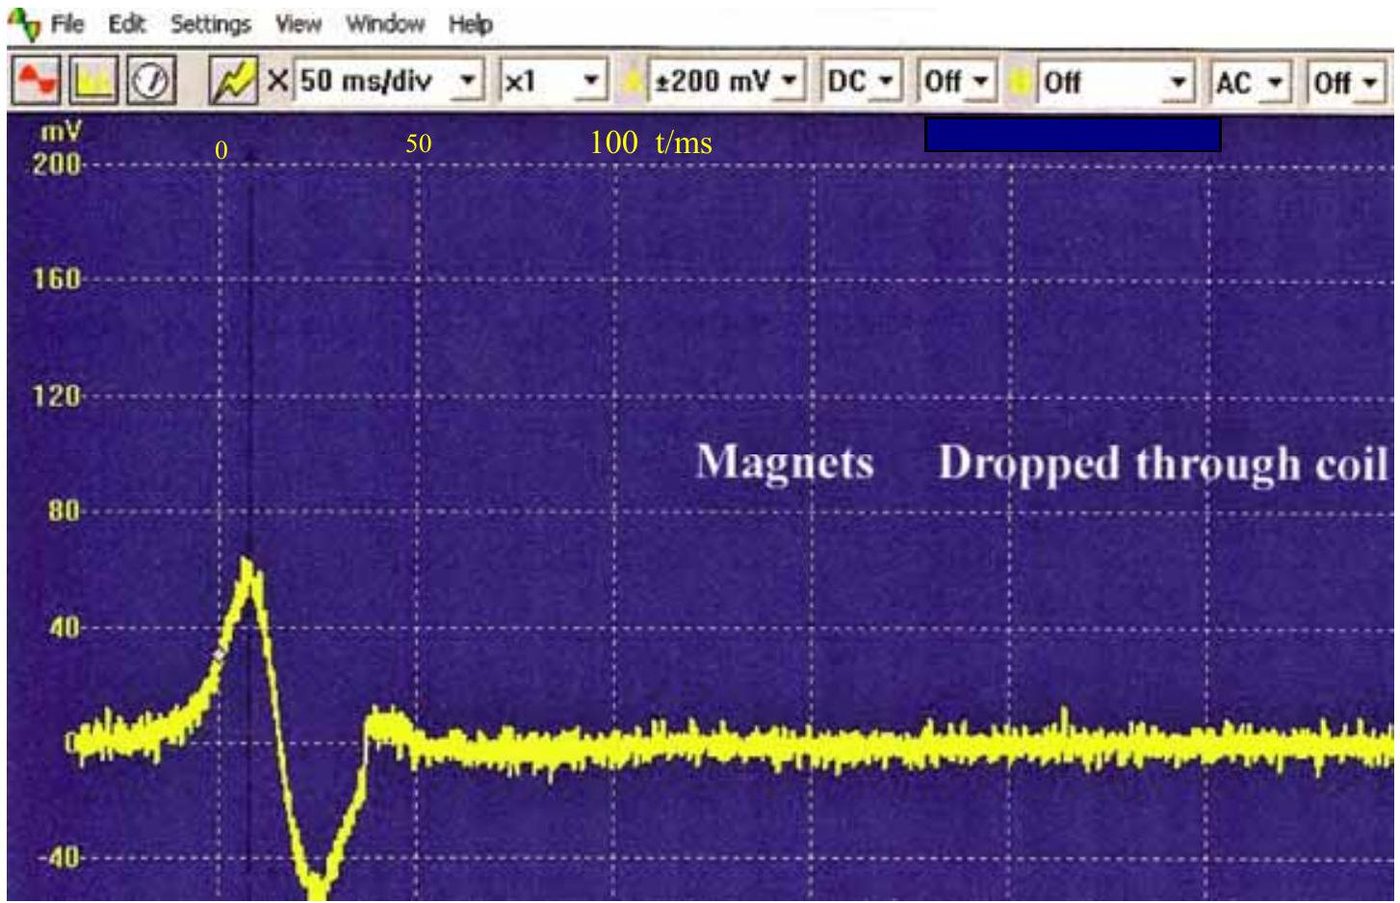Select the oscilloscope mode icon
The image size is (1400, 903).
[38, 82]
